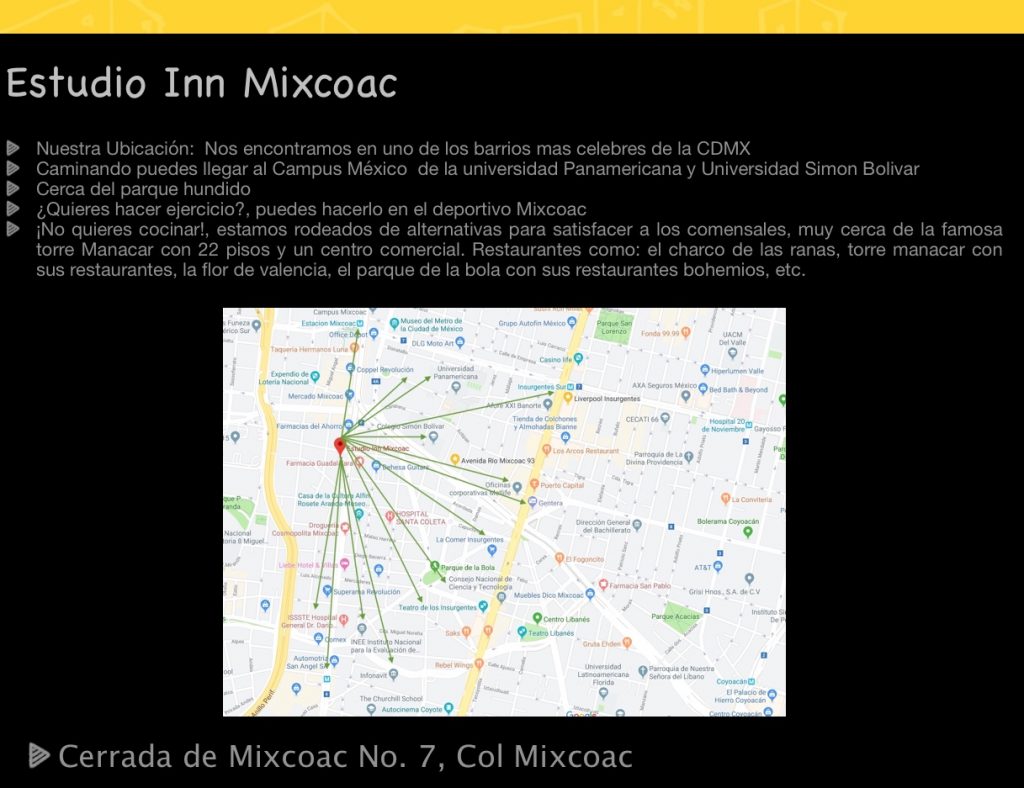1024x788 pixels.
Task: Select the Tienda de Colchones Bianne pin
Action: click(x=566, y=437)
